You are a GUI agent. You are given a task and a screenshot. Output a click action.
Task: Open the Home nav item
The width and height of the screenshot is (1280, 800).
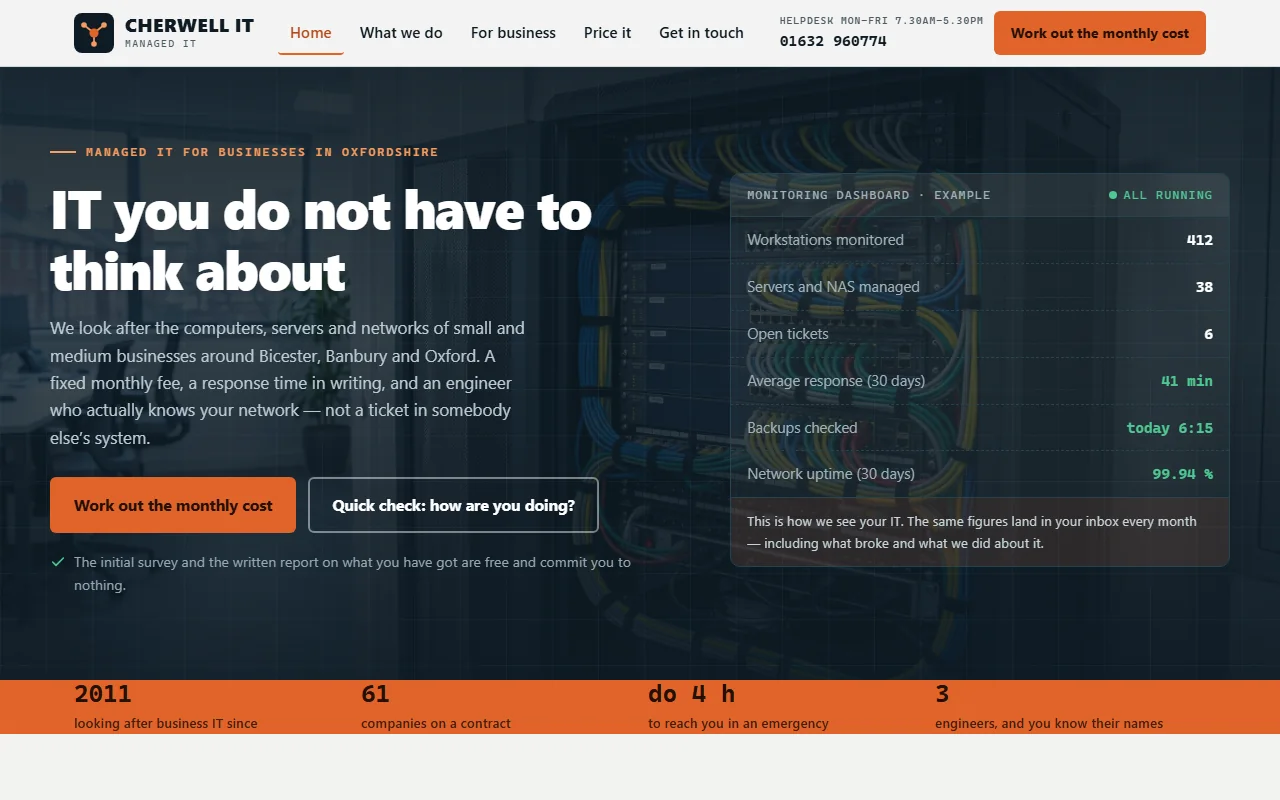311,33
